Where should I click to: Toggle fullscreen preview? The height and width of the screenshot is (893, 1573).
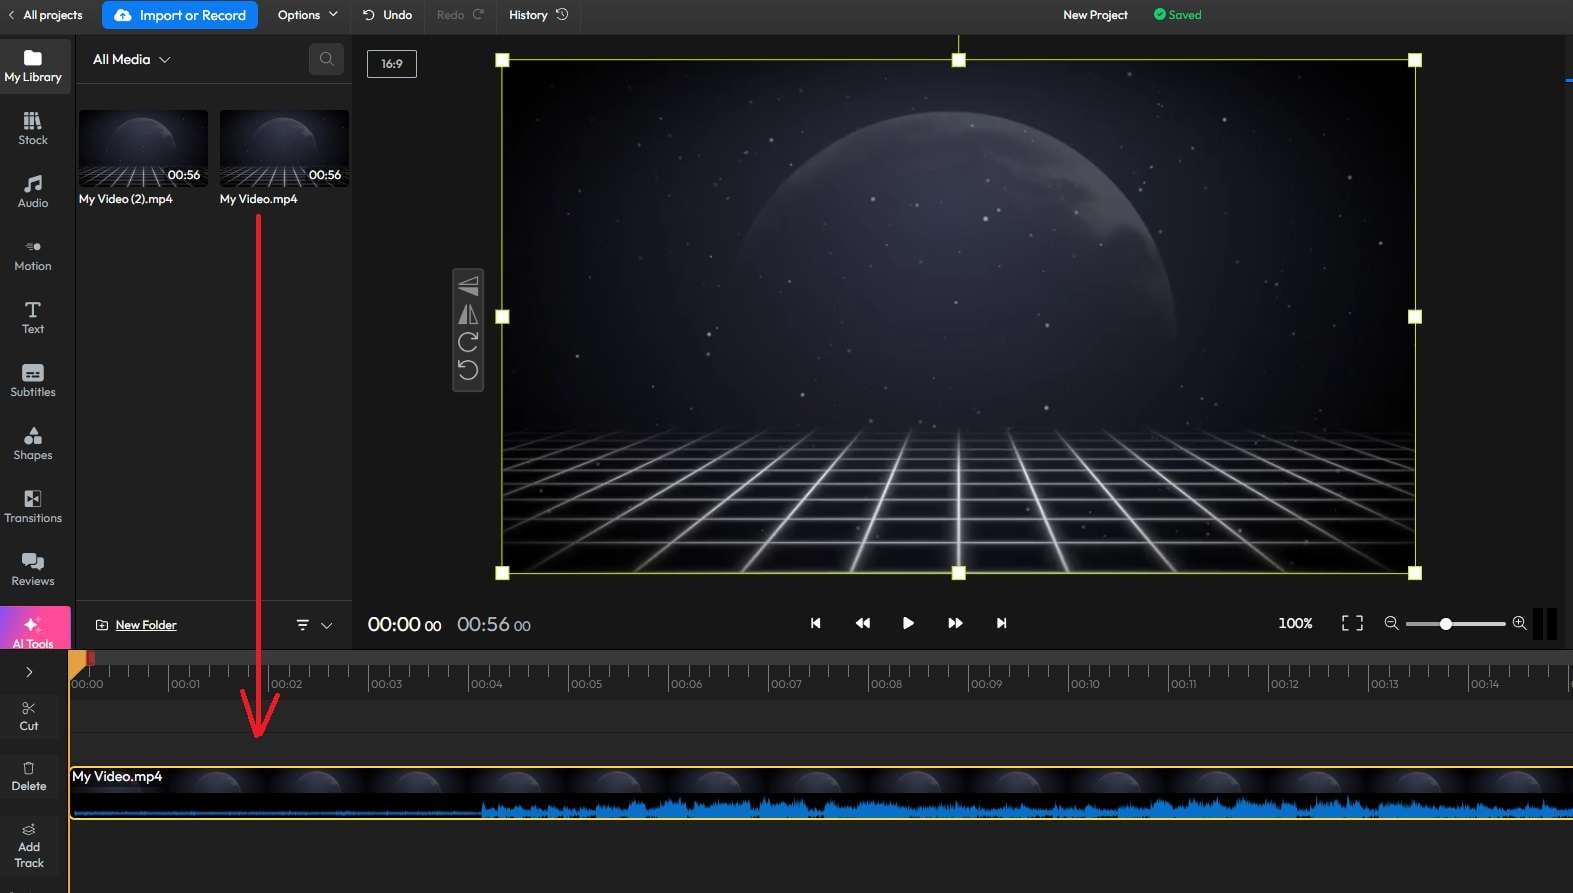[x=1352, y=623]
